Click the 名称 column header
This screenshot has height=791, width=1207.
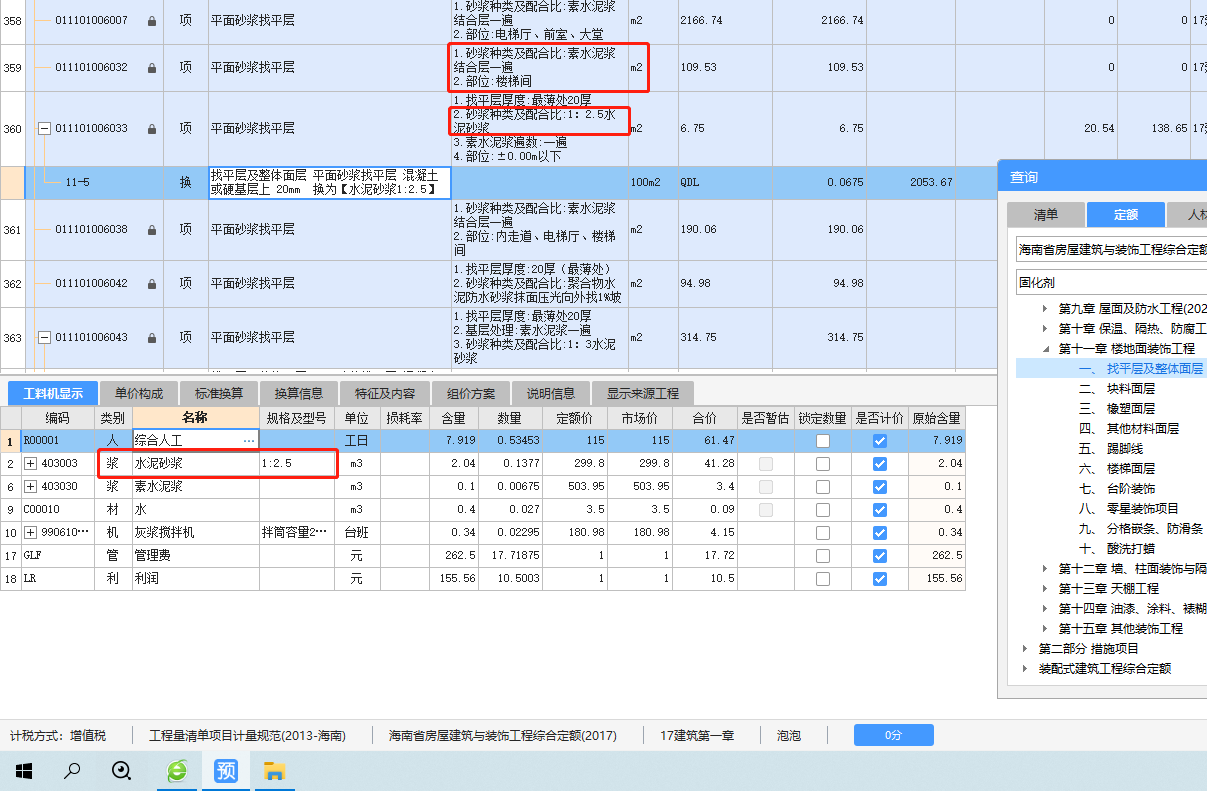point(195,418)
